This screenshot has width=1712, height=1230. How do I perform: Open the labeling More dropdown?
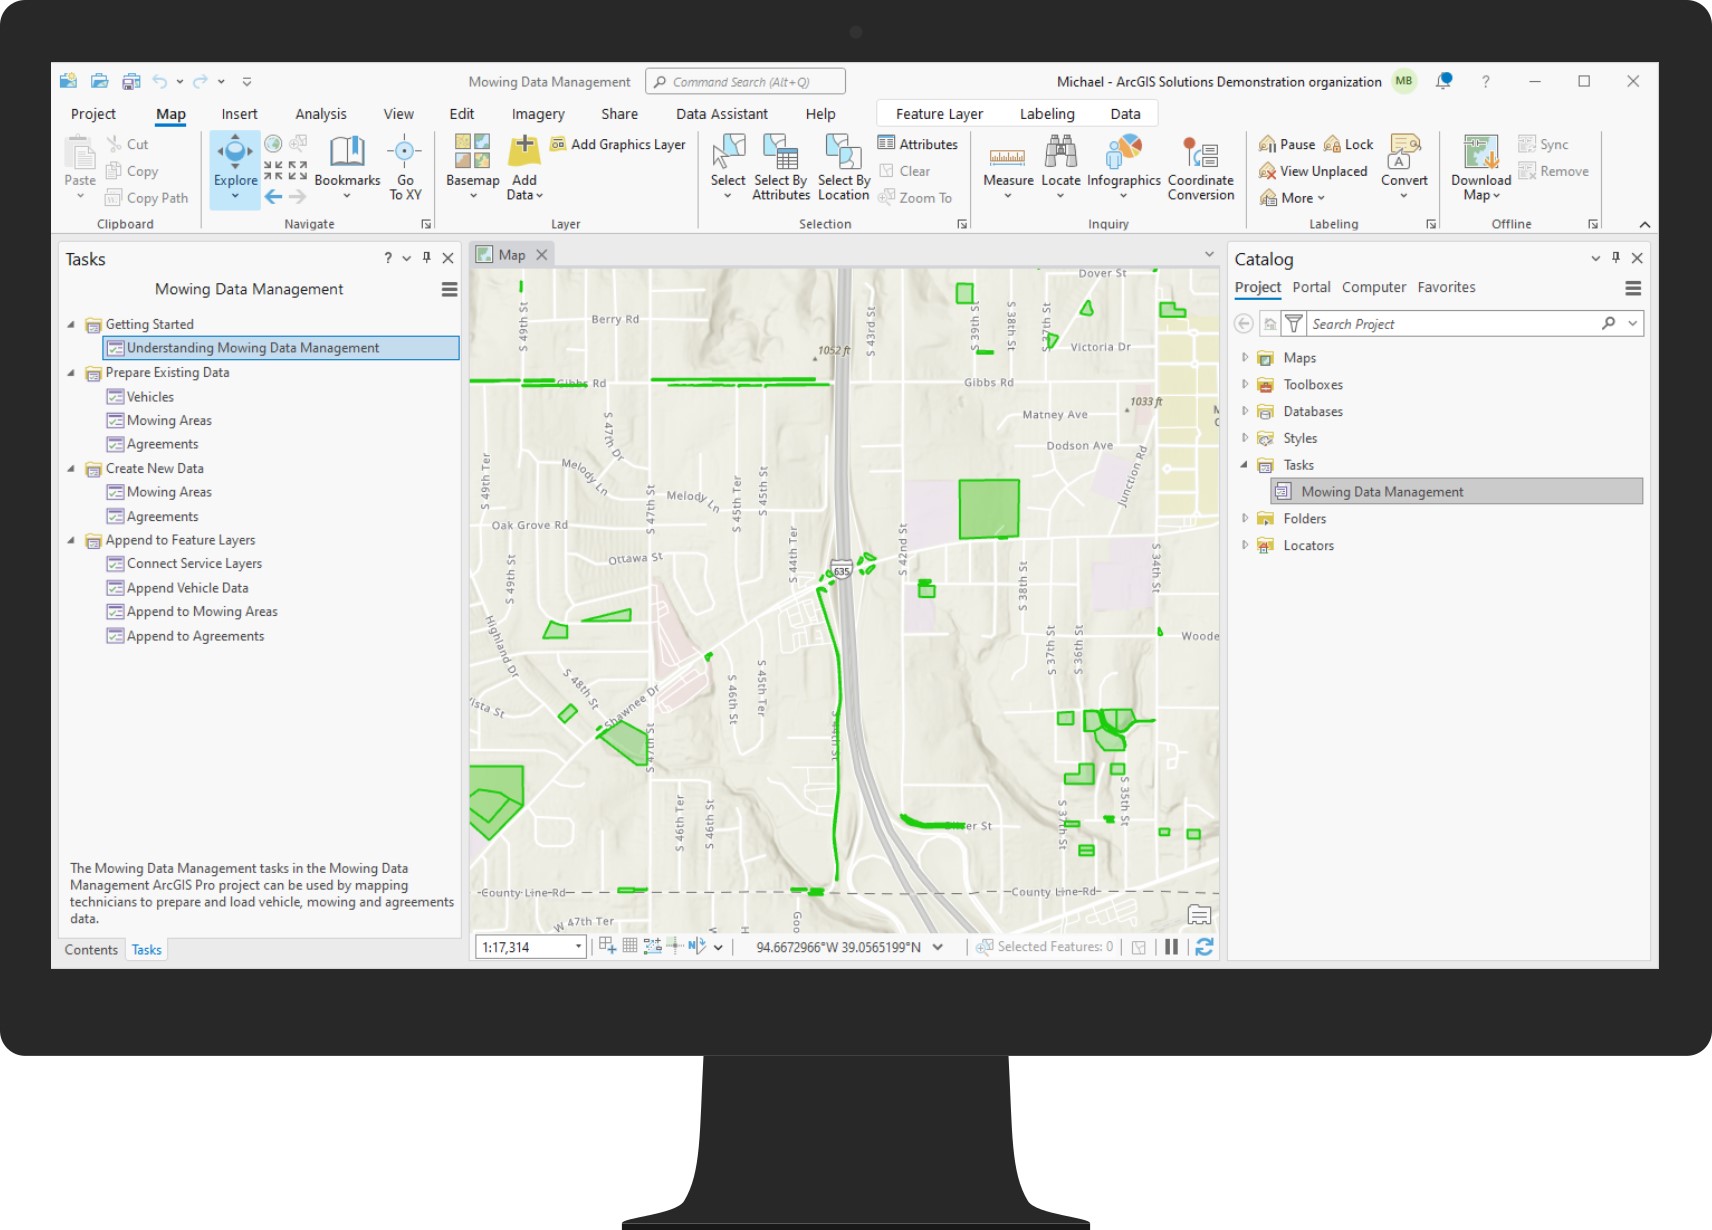1292,198
